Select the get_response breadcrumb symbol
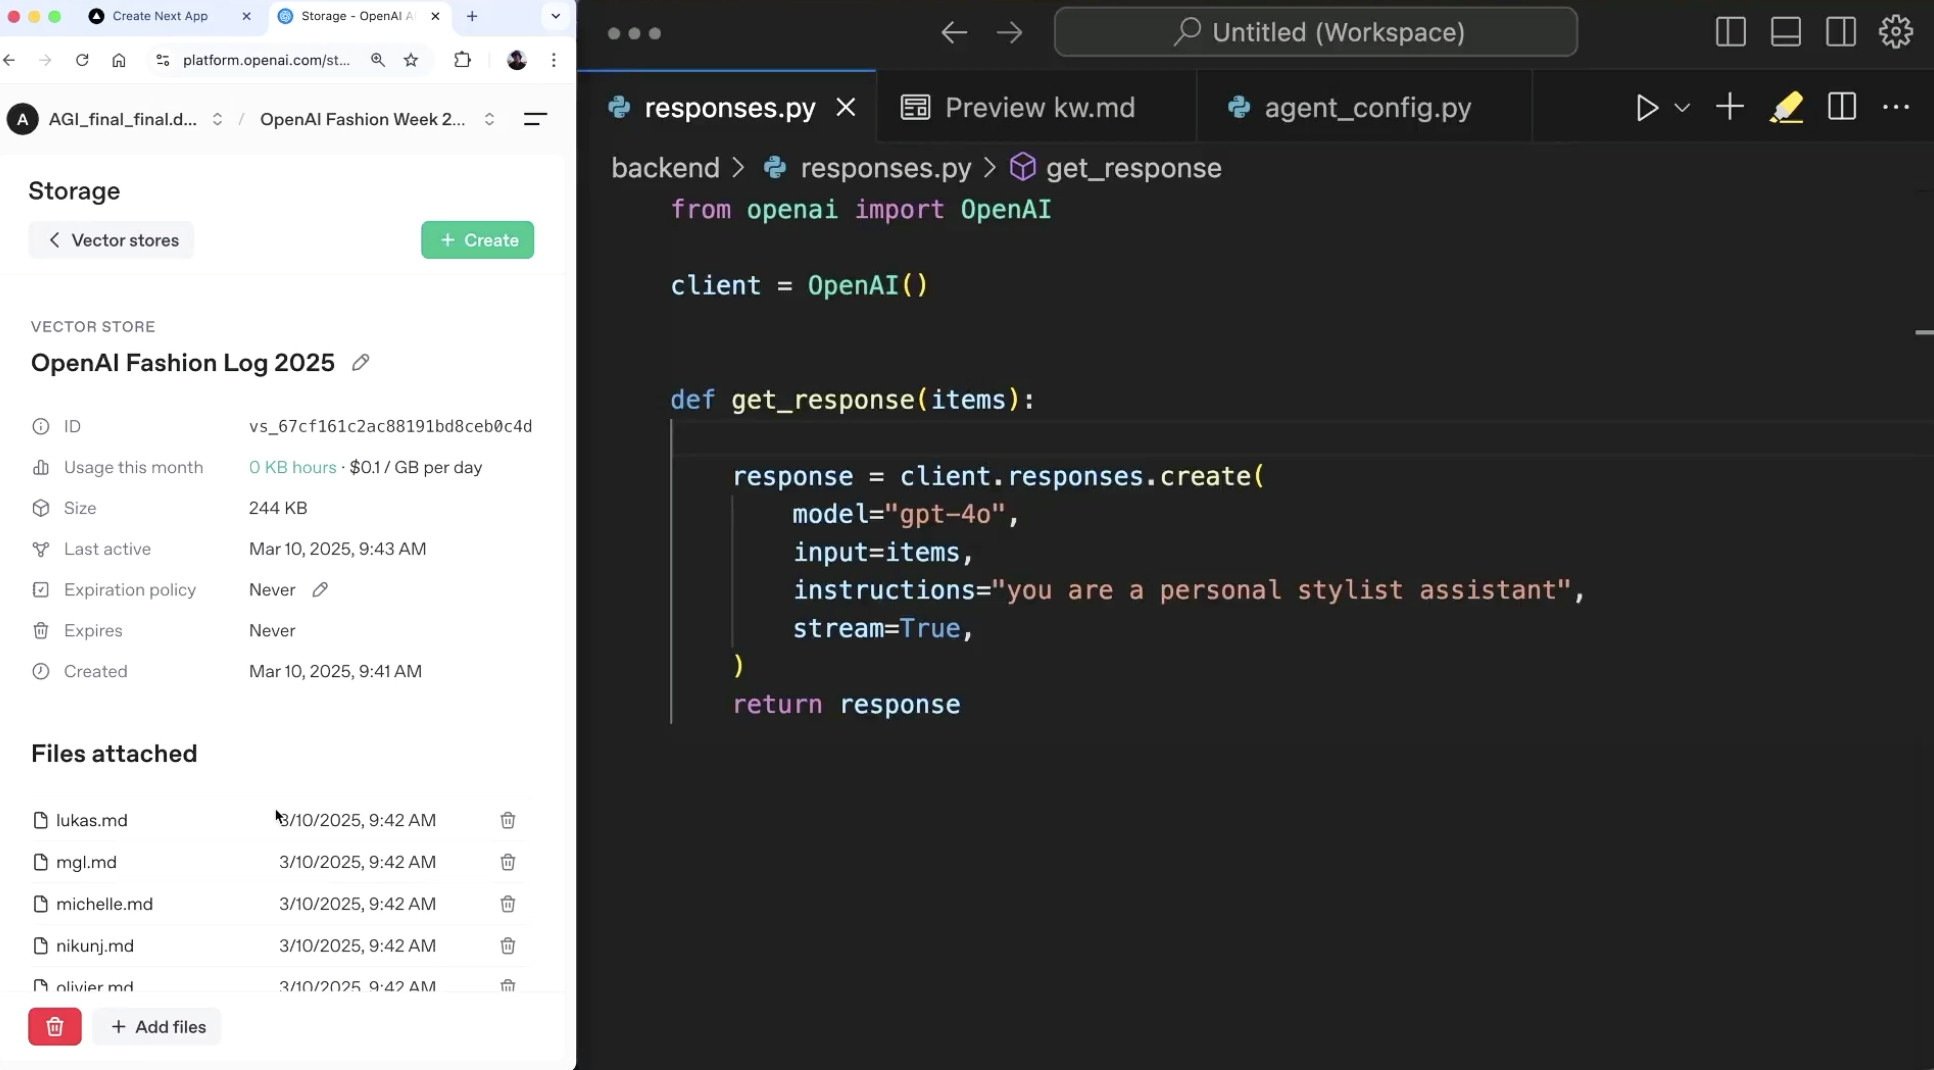 [1115, 168]
